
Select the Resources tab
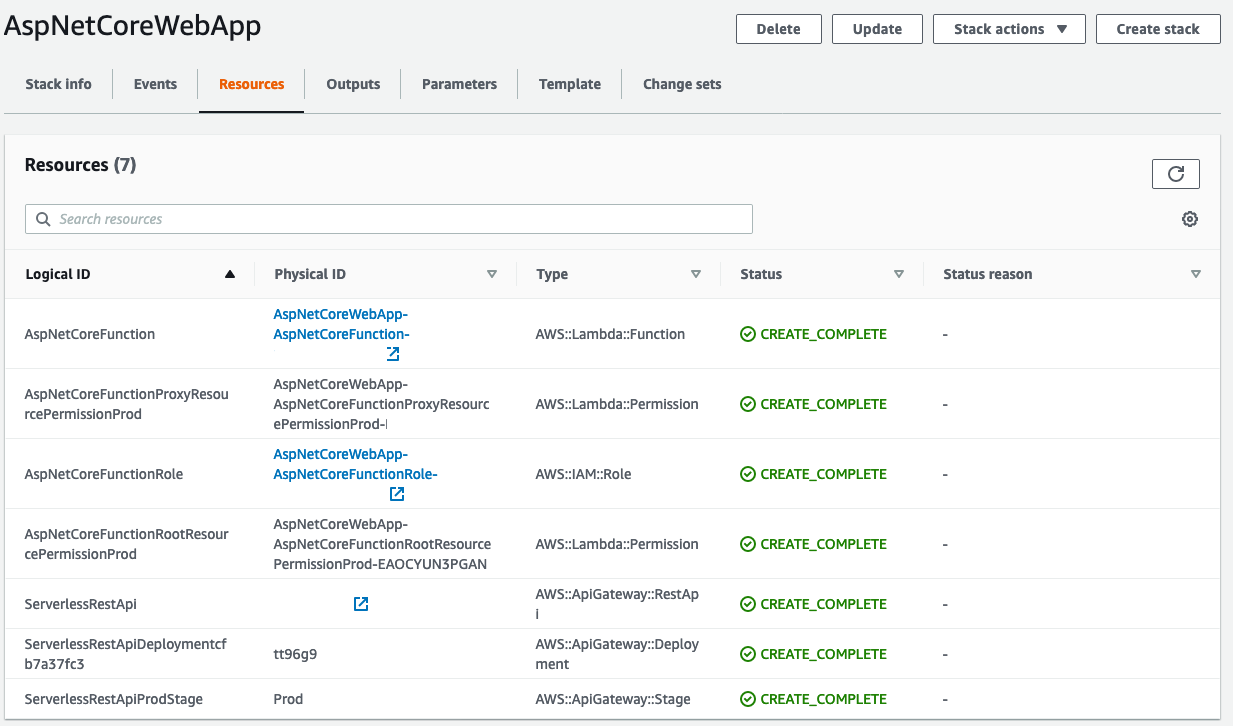coord(251,84)
